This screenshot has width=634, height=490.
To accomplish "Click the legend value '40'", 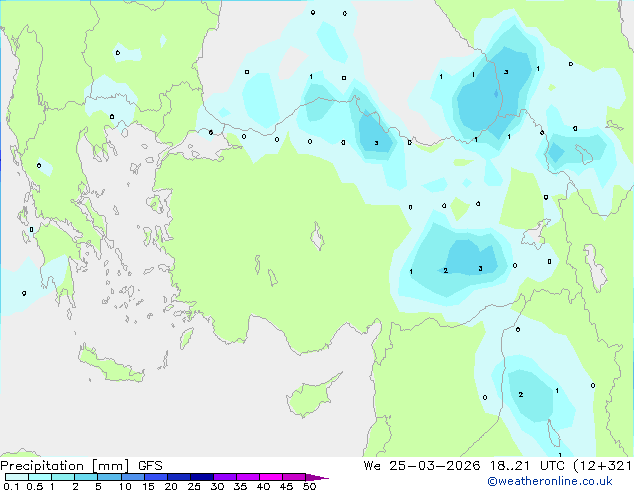I will (x=263, y=486).
